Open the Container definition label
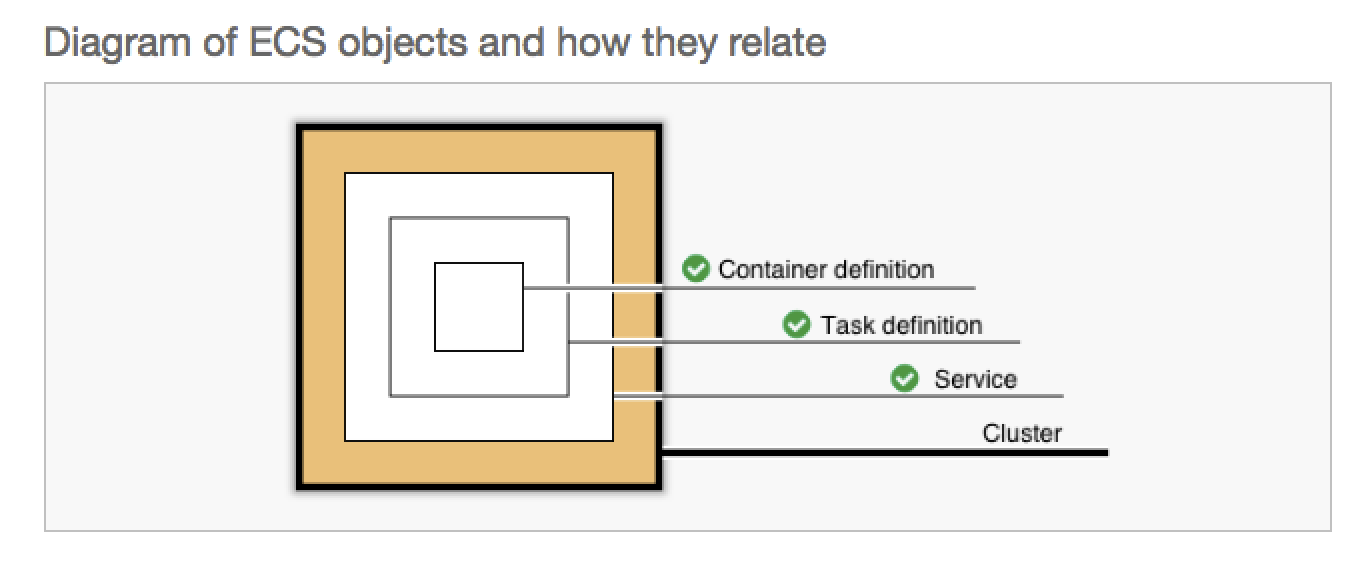Screen dimensions: 1360x576 point(826,269)
